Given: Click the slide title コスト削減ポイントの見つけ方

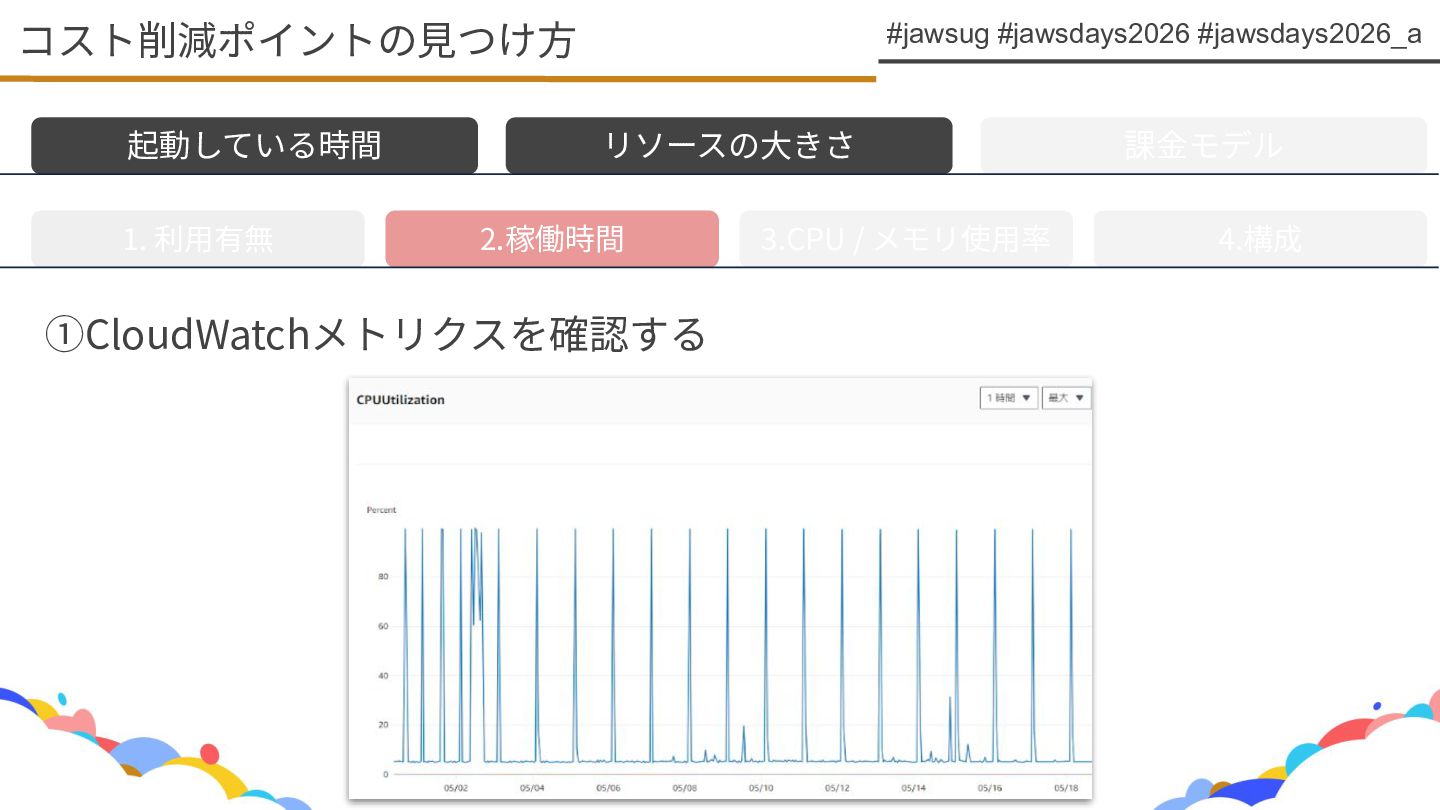Looking at the screenshot, I should pos(297,41).
